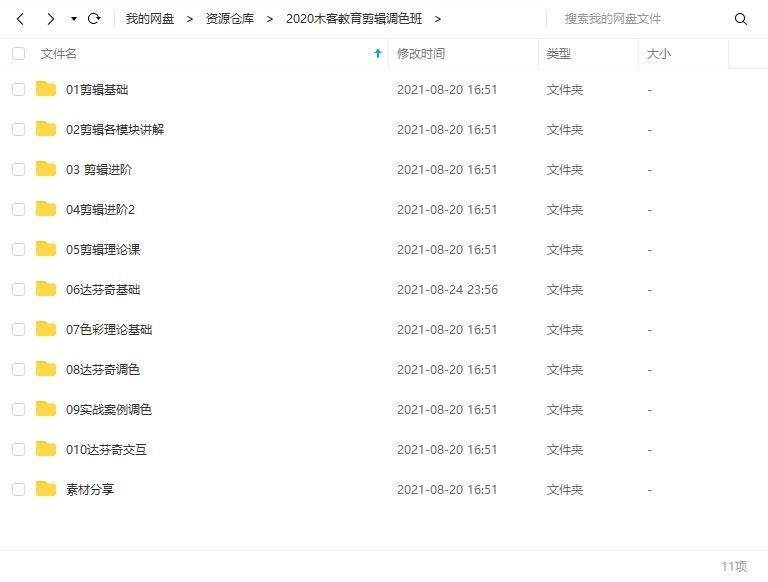This screenshot has height=582, width=768.
Task: Check the box for 06达芬奇基础
Action: pyautogui.click(x=19, y=290)
